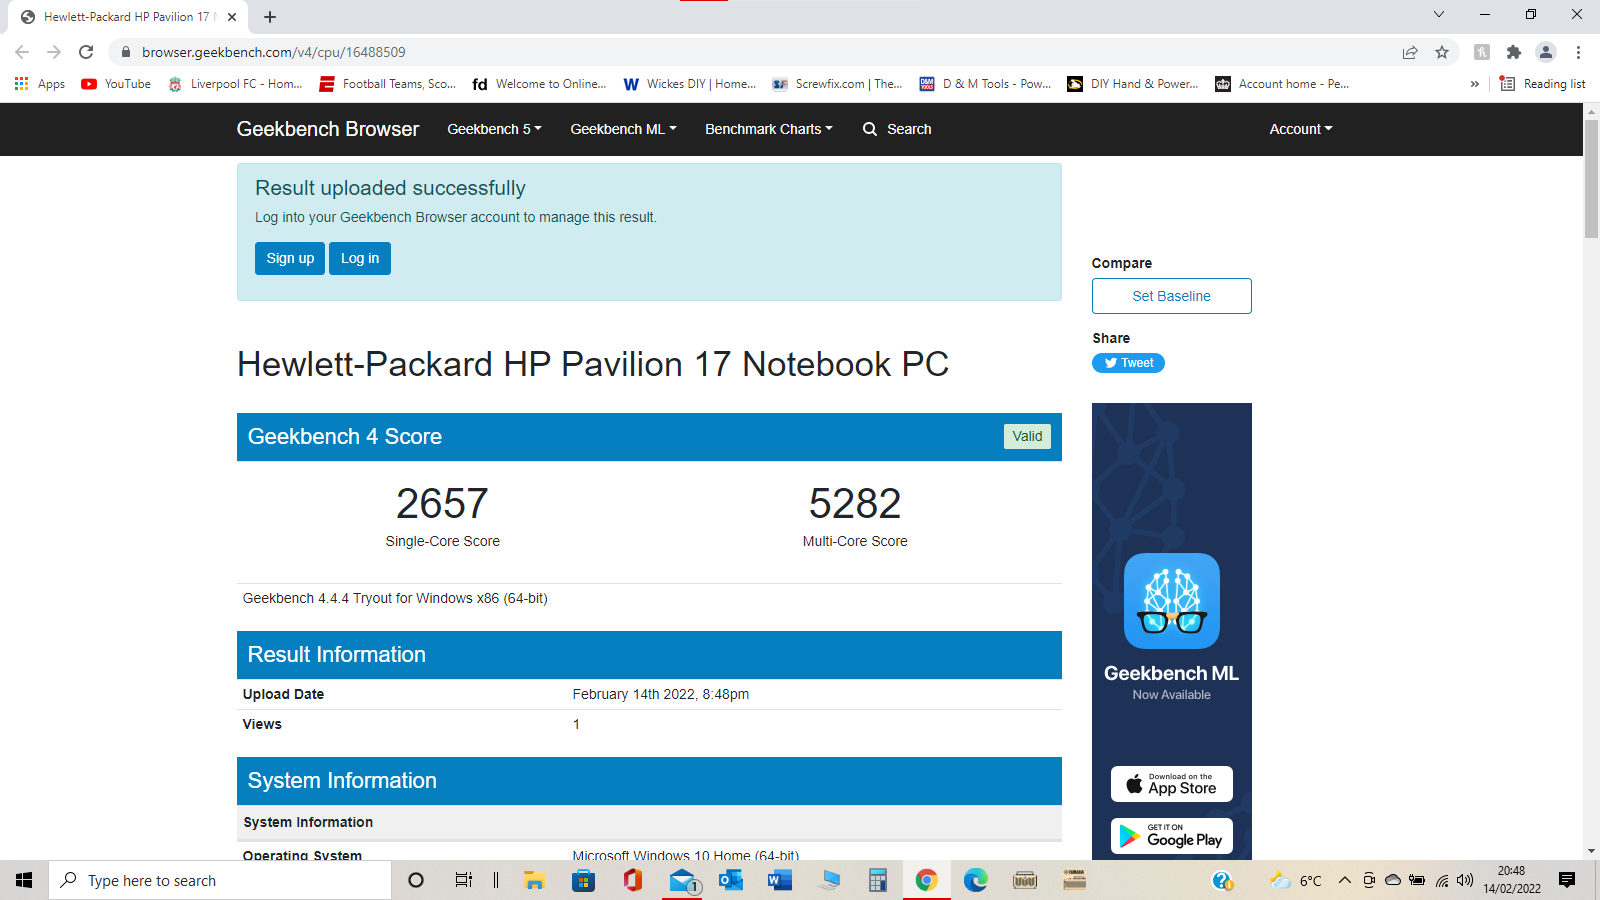Open Microsoft Store from the taskbar
1600x900 pixels.
tap(583, 880)
